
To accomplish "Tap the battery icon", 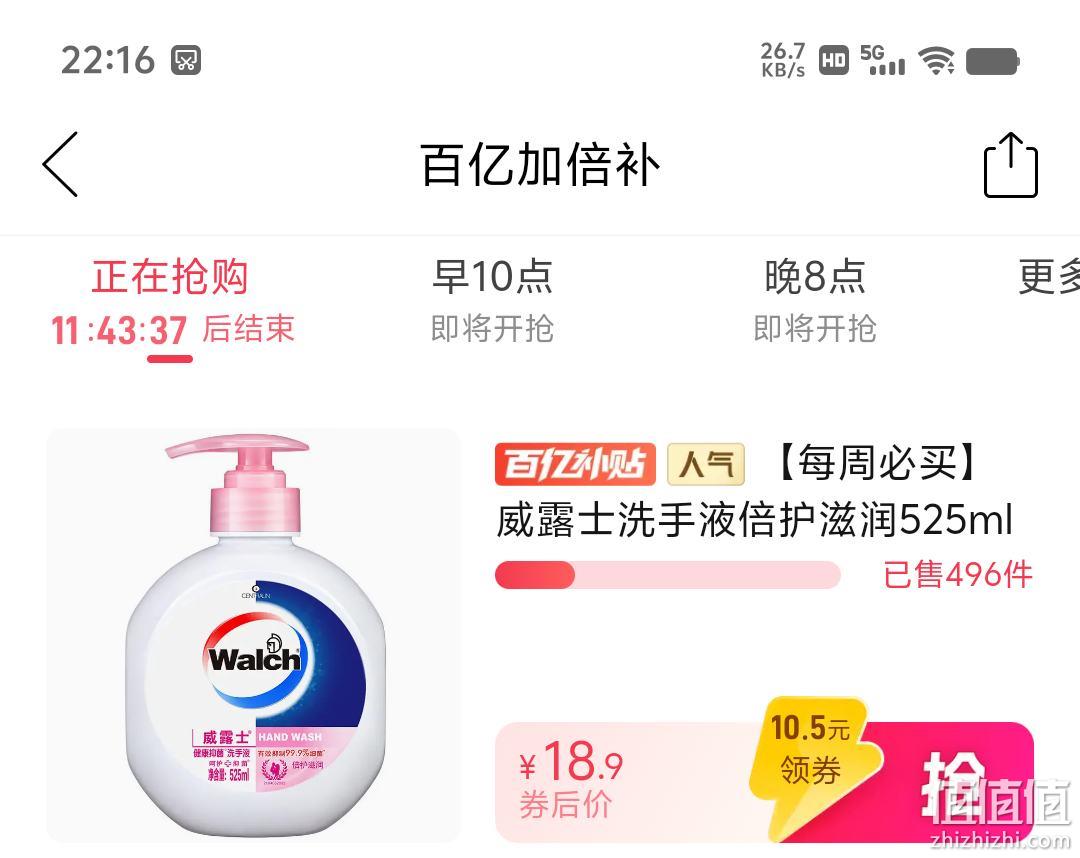I will point(993,61).
